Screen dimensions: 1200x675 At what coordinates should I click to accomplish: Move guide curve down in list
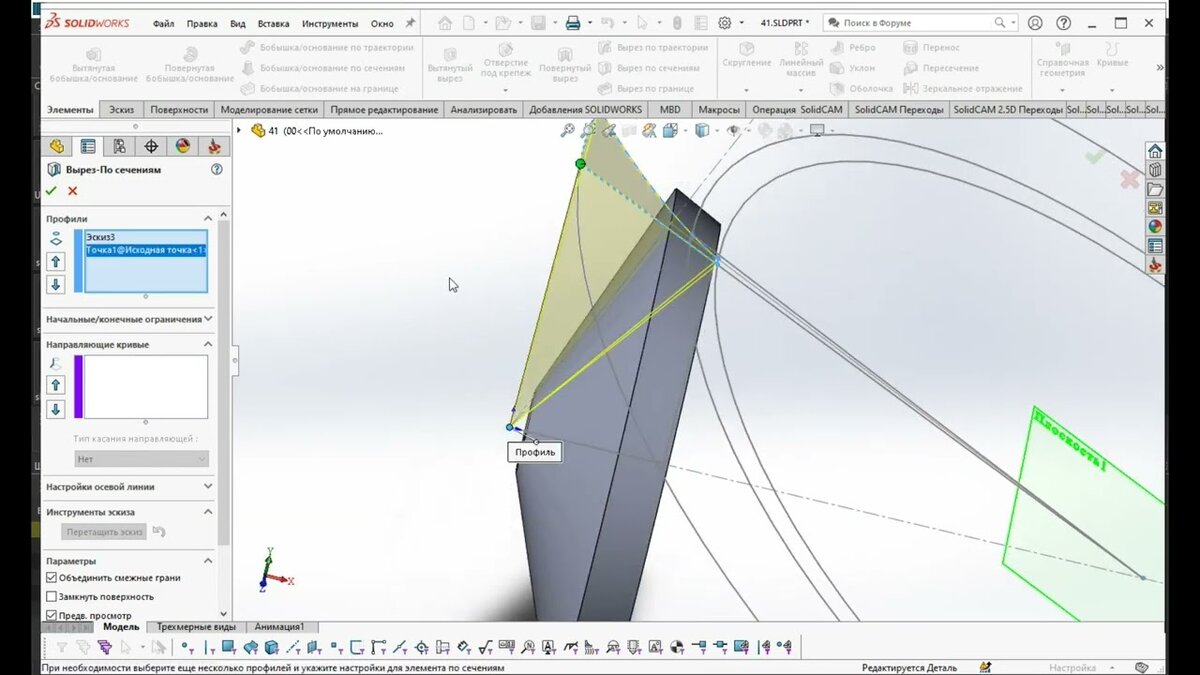[56, 409]
